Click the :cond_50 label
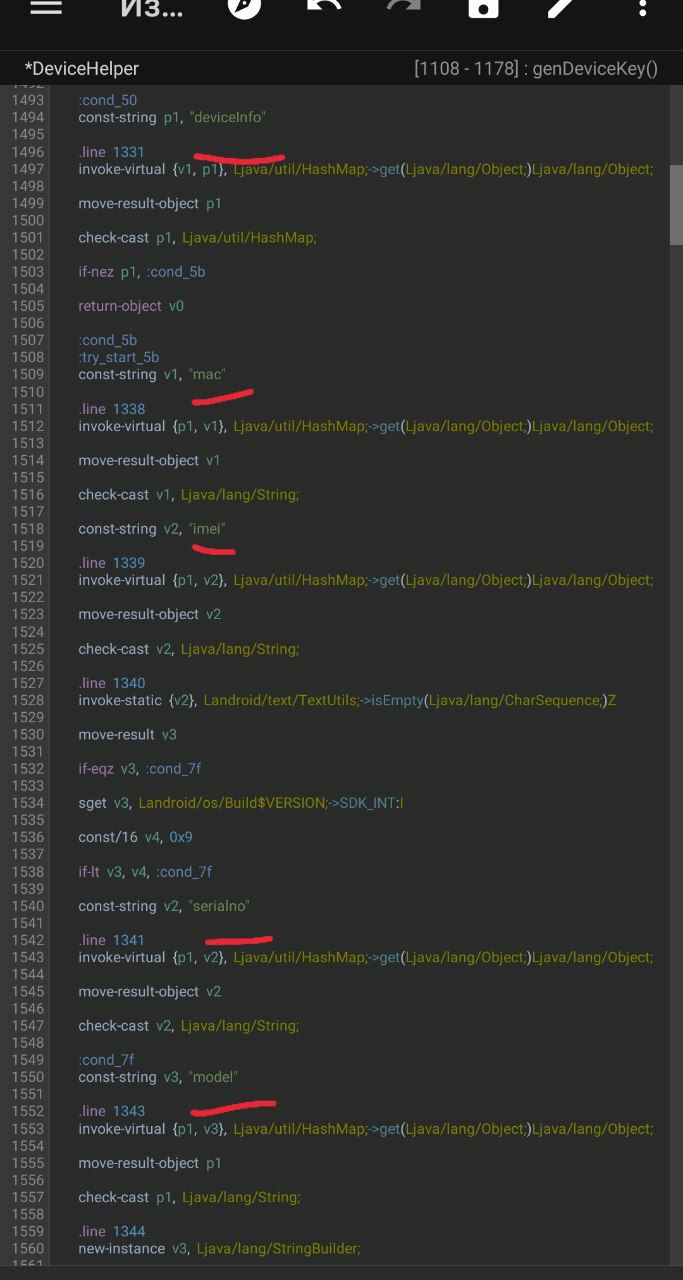This screenshot has height=1280, width=683. [108, 100]
